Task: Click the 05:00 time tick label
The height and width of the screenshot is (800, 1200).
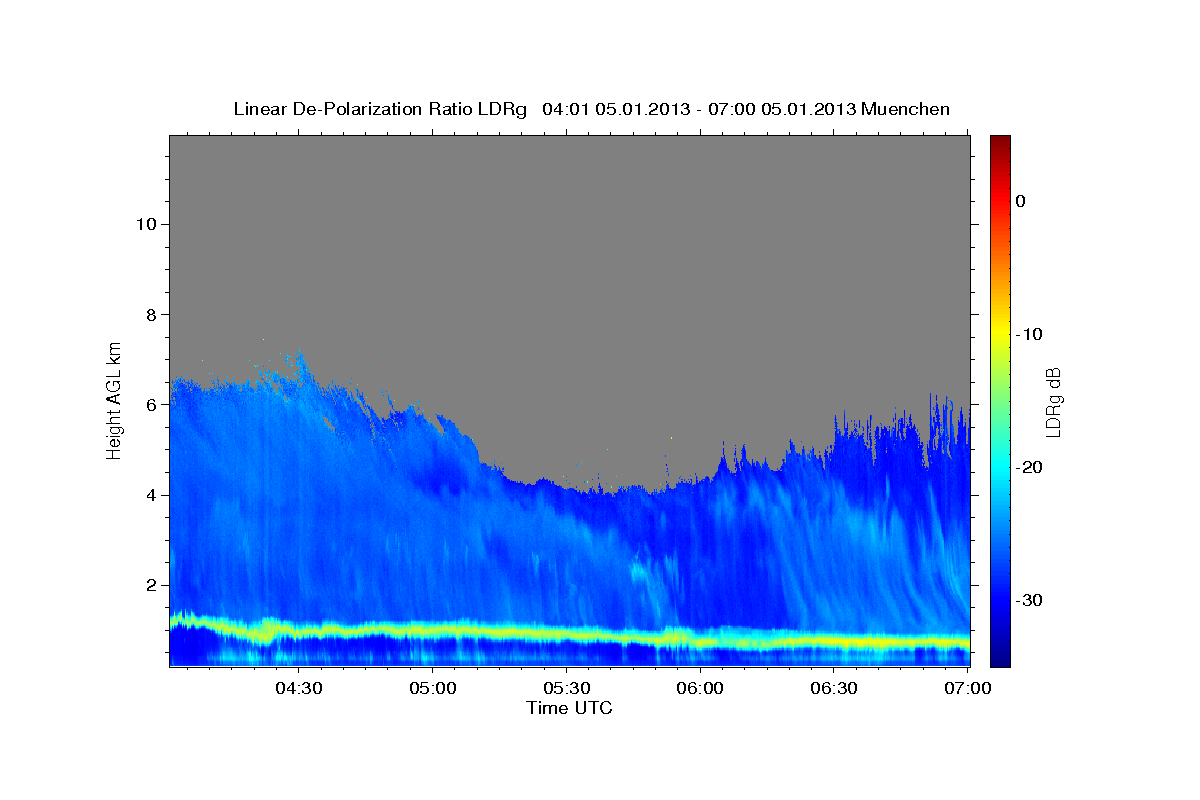Action: [x=432, y=689]
